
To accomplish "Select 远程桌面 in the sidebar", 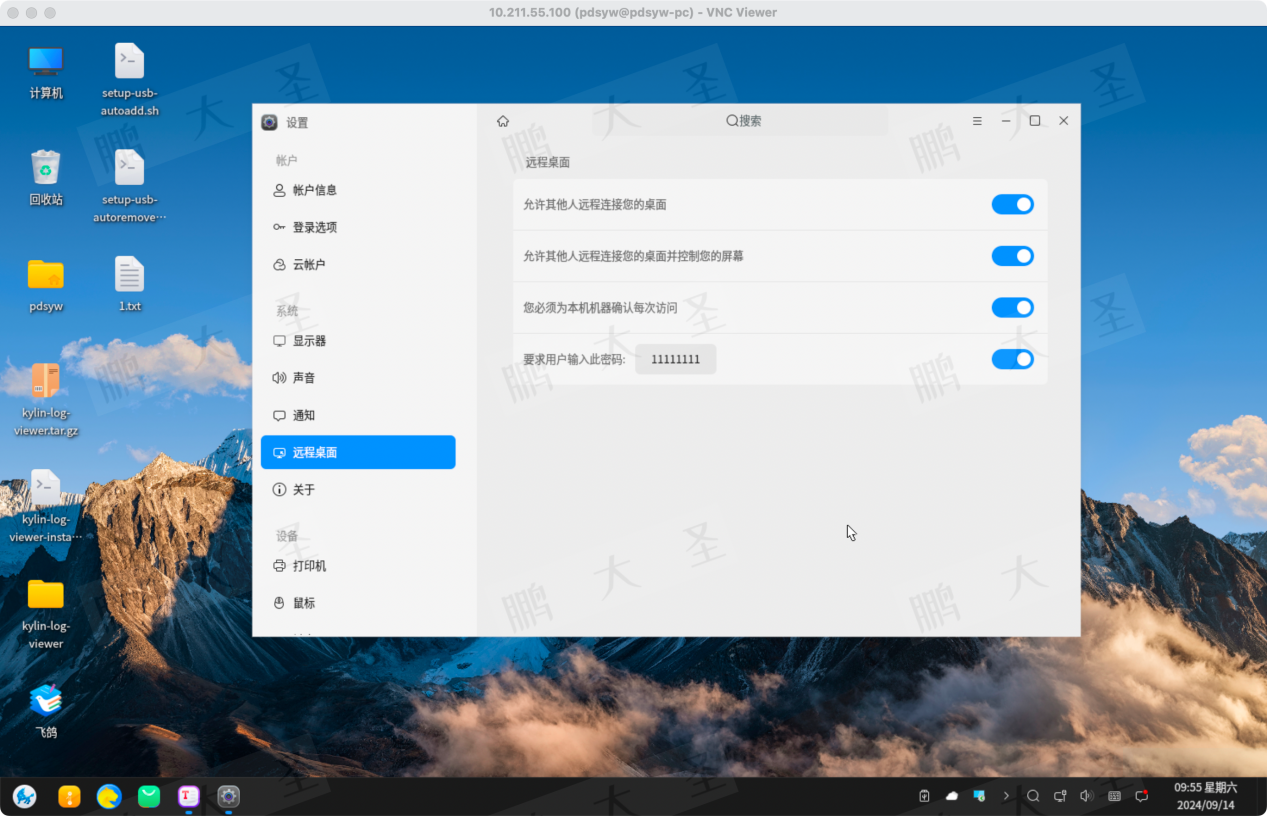I will click(x=358, y=452).
